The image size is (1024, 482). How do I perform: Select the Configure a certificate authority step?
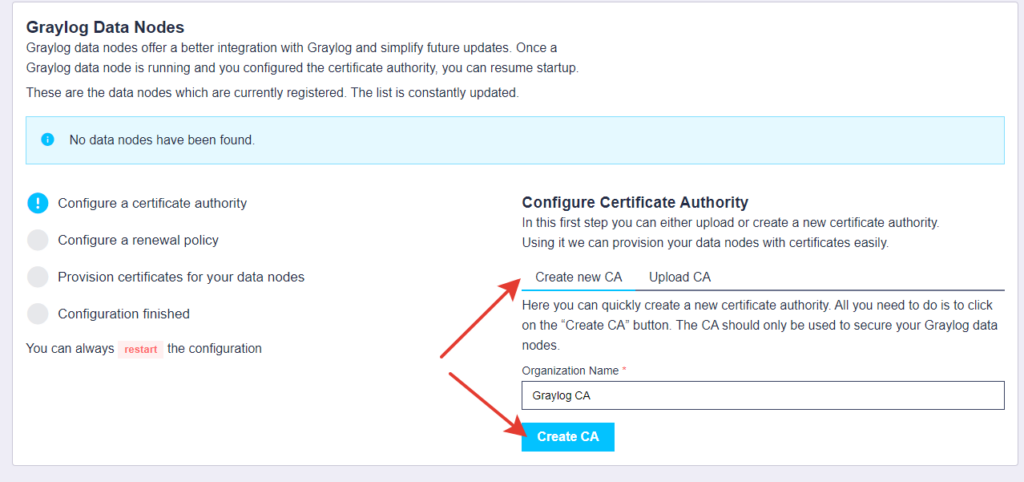152,203
